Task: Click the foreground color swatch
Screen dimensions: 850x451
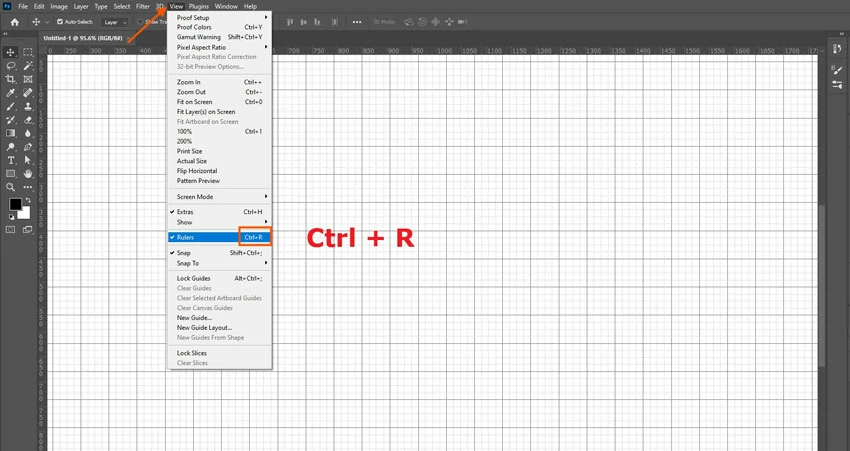Action: [x=15, y=204]
